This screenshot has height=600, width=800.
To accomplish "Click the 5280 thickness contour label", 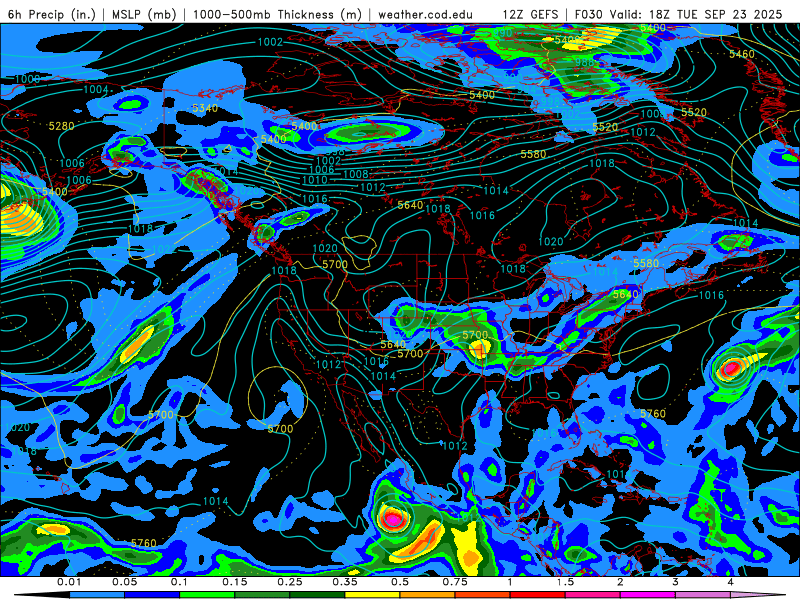I will 61,126.
